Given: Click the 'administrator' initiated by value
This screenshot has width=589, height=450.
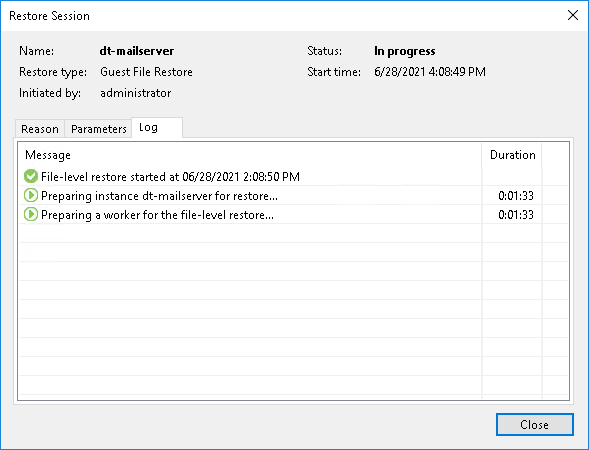Looking at the screenshot, I should [x=136, y=93].
